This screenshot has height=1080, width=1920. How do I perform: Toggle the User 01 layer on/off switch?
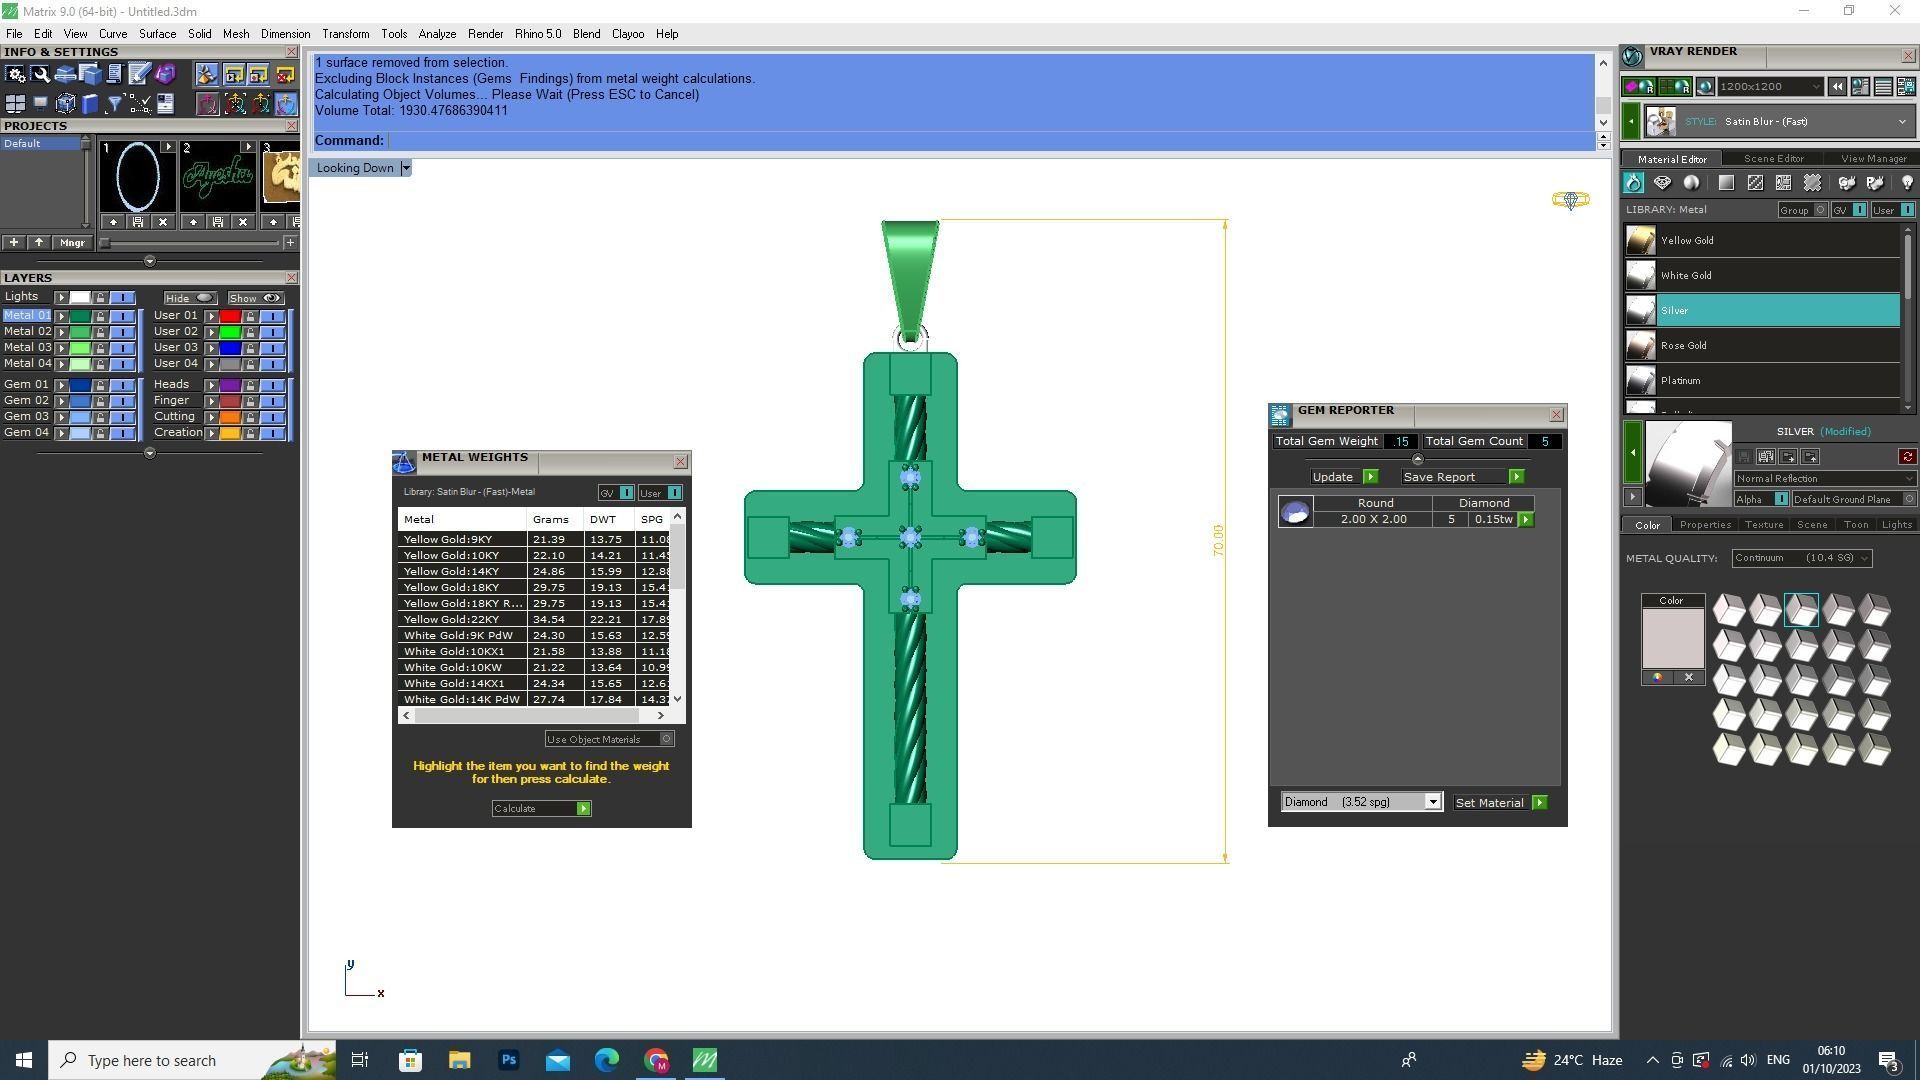point(273,316)
